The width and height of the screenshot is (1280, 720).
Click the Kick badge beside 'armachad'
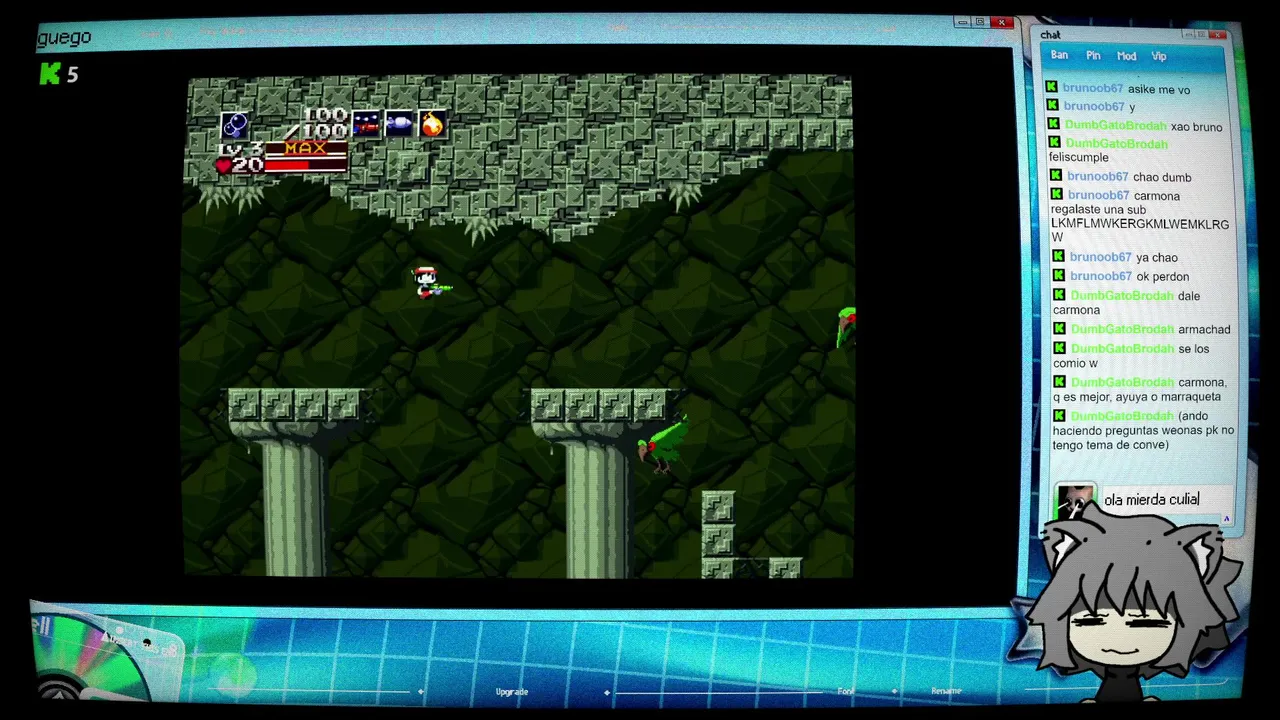click(1060, 328)
